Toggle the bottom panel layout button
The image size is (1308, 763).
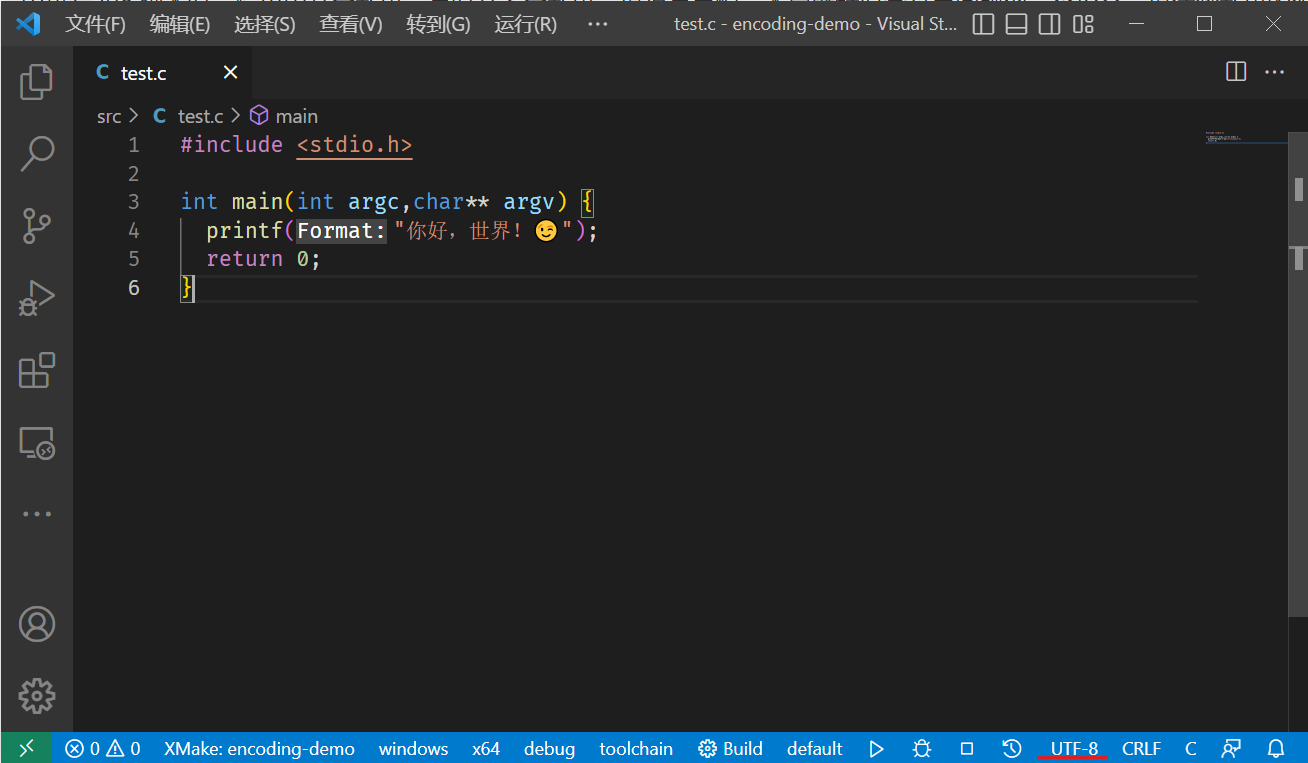point(1016,24)
